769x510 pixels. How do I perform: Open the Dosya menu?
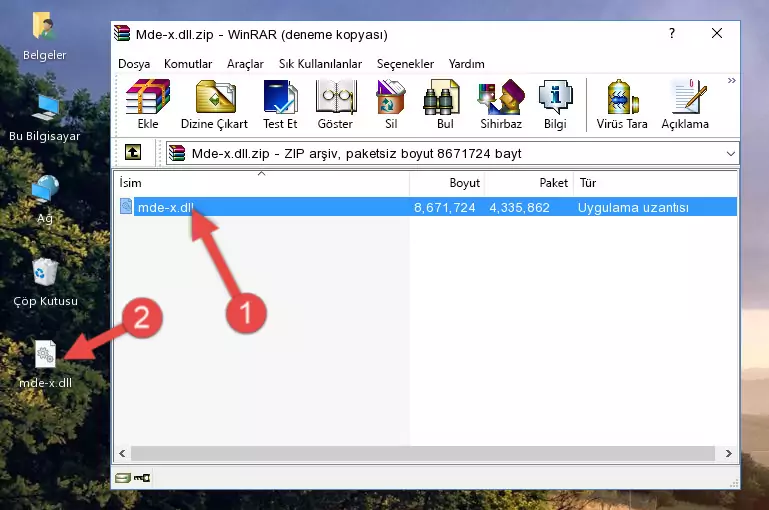click(x=134, y=64)
